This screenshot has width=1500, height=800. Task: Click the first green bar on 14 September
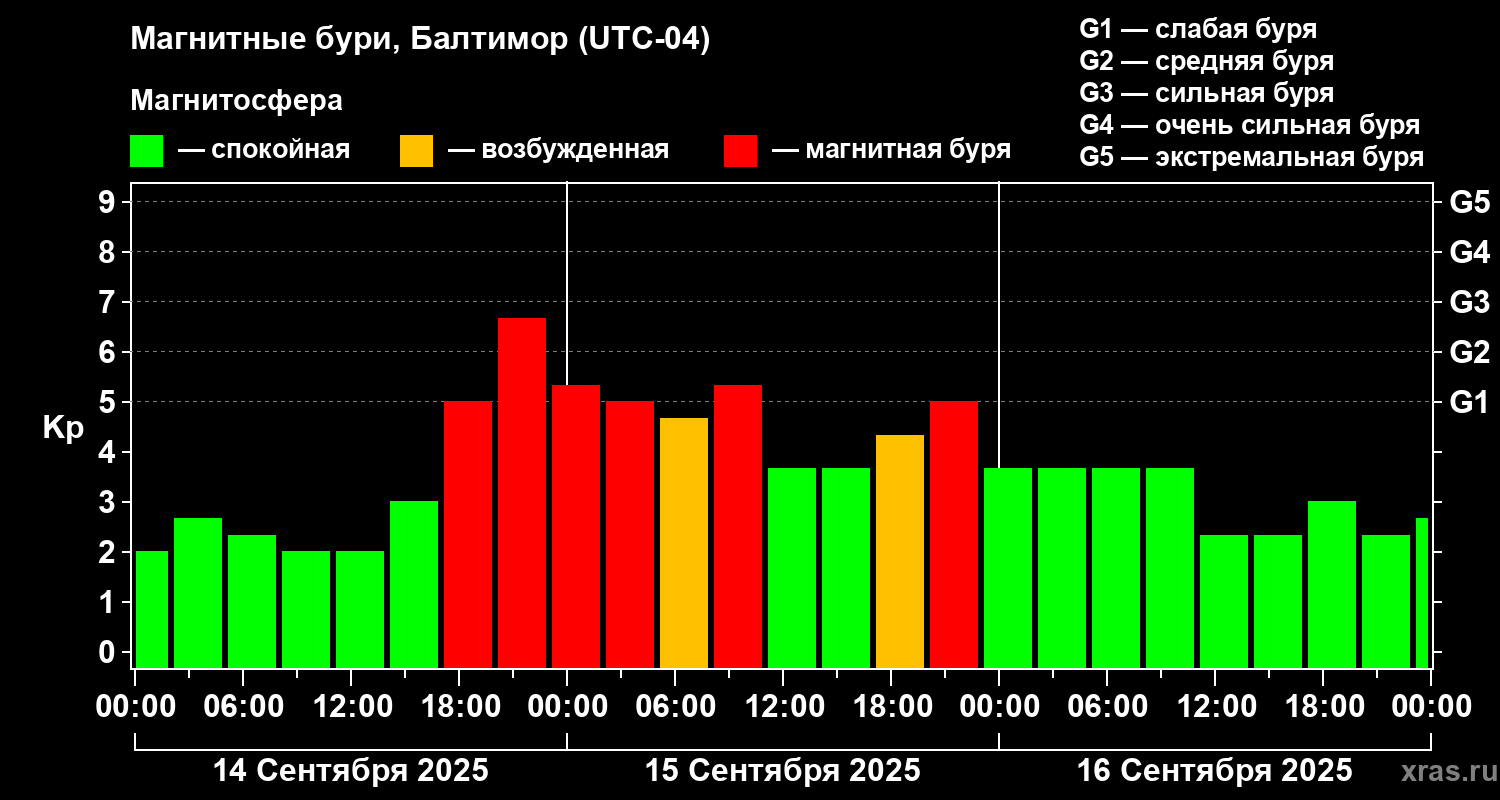(152, 609)
